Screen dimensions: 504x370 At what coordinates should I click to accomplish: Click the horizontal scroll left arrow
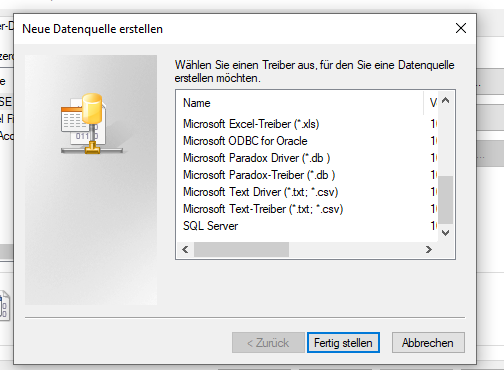point(185,249)
